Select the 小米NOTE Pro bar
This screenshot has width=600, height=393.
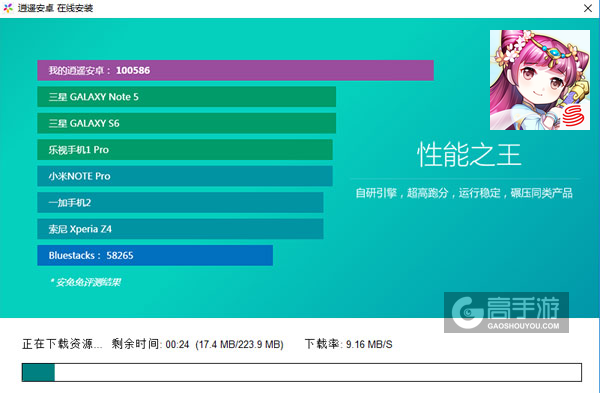tap(185, 176)
